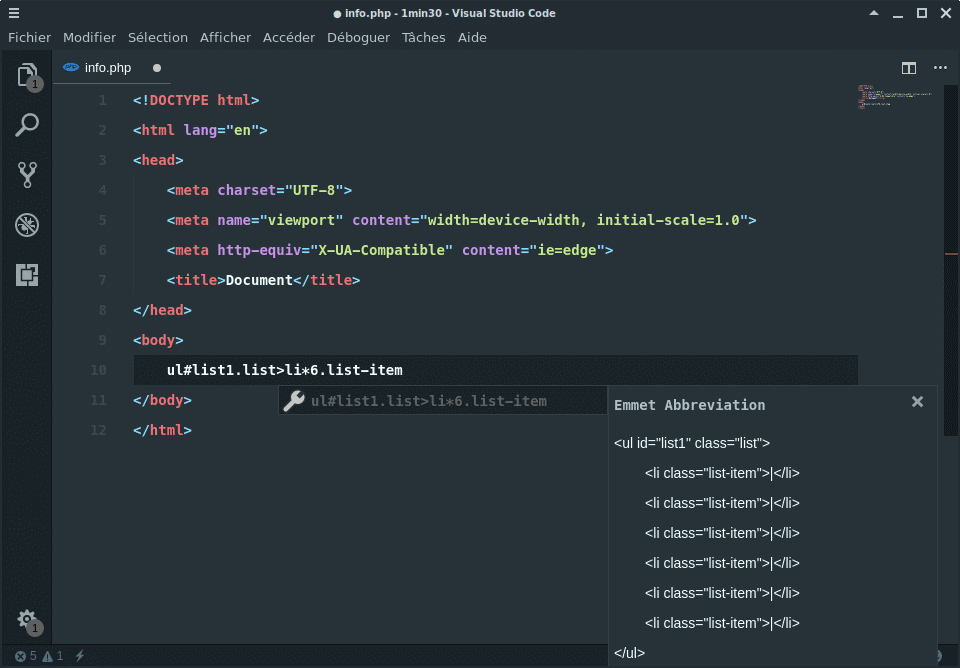Open the Déboguer menu
Viewport: 960px width, 668px height.
358,37
